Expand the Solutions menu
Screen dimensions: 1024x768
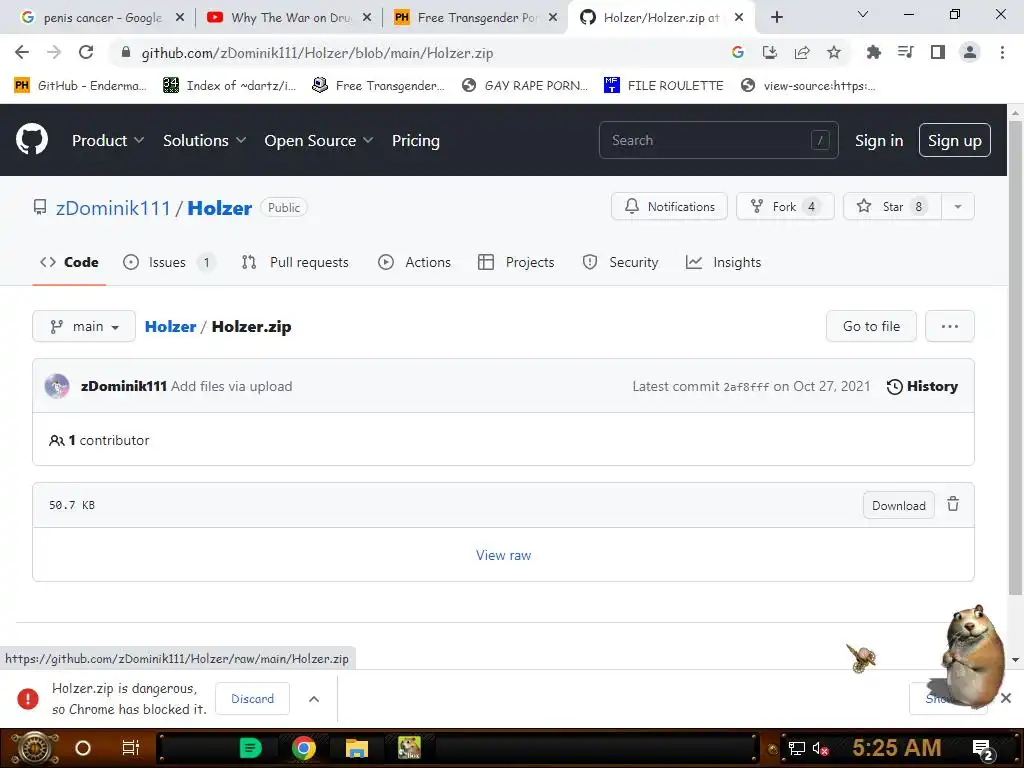[204, 140]
